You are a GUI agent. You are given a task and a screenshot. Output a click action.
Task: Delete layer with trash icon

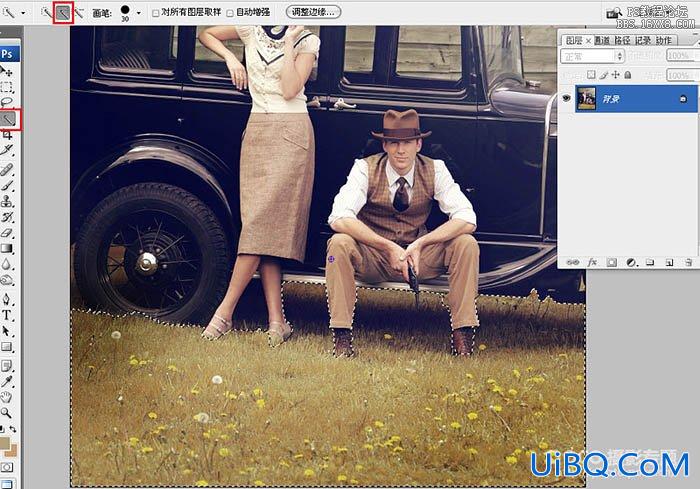pos(688,262)
